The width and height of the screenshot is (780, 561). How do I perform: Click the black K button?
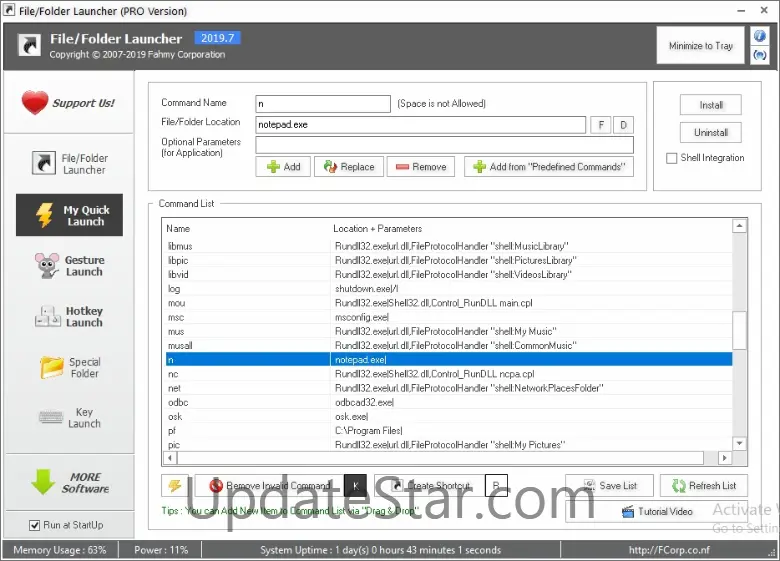[x=355, y=485]
